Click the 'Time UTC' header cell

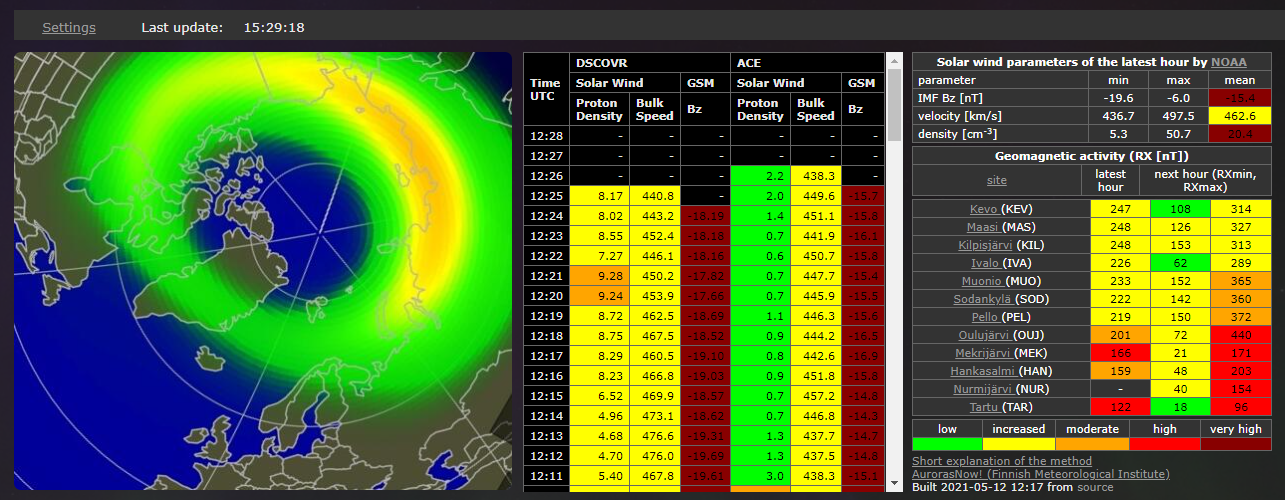[x=546, y=89]
